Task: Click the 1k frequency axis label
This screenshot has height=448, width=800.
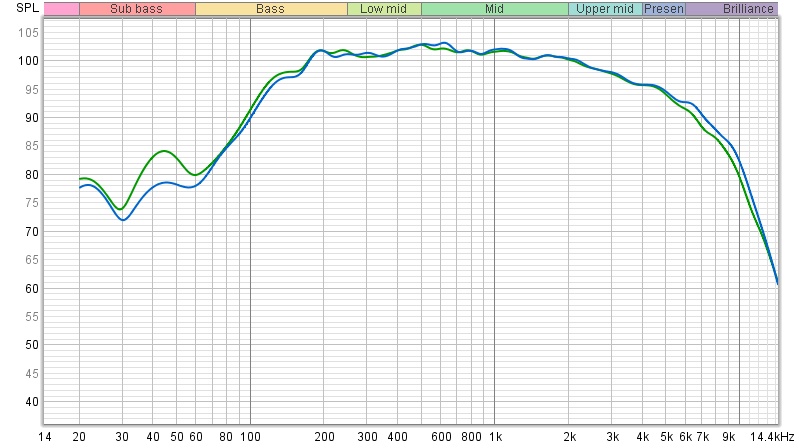Action: 495,437
